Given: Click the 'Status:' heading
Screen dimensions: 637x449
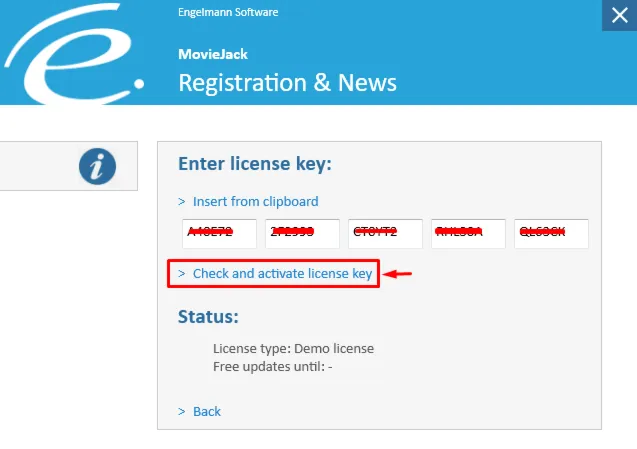Looking at the screenshot, I should click(208, 317).
